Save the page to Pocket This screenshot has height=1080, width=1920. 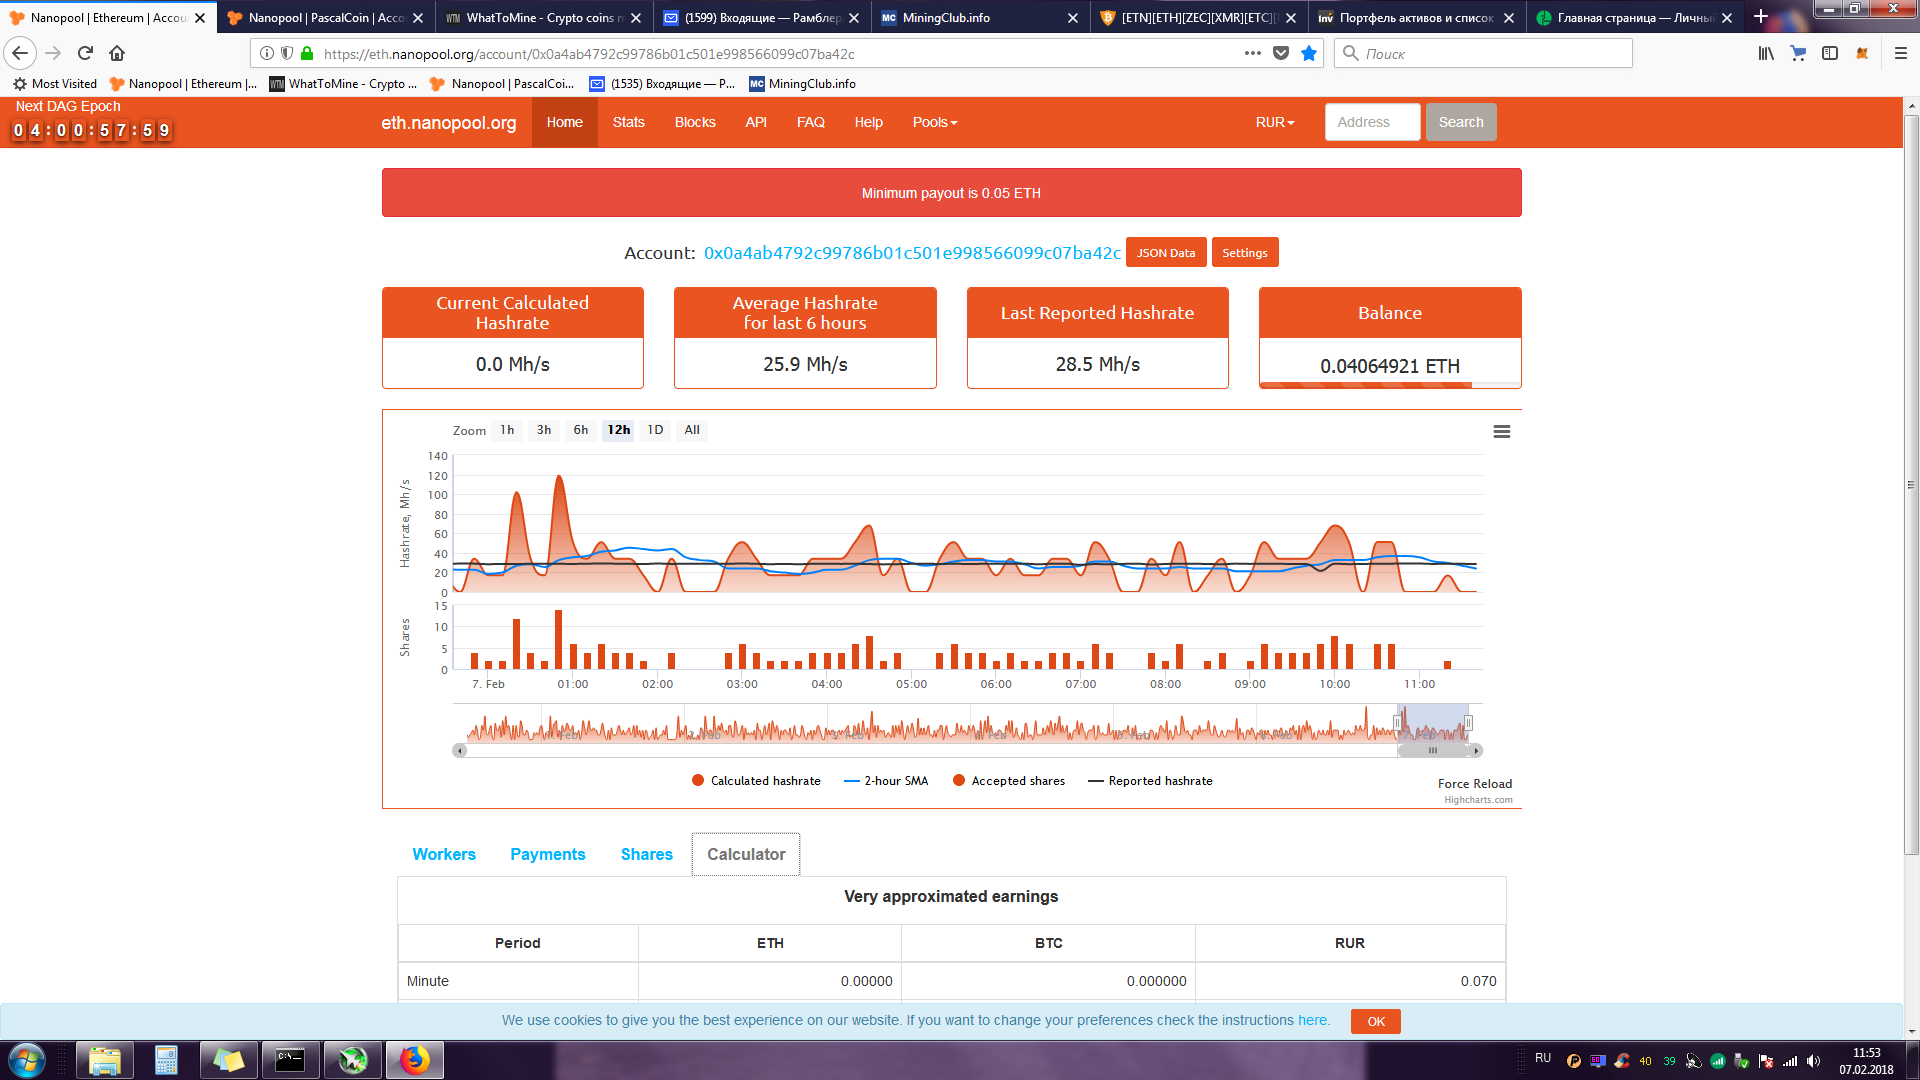[1281, 53]
